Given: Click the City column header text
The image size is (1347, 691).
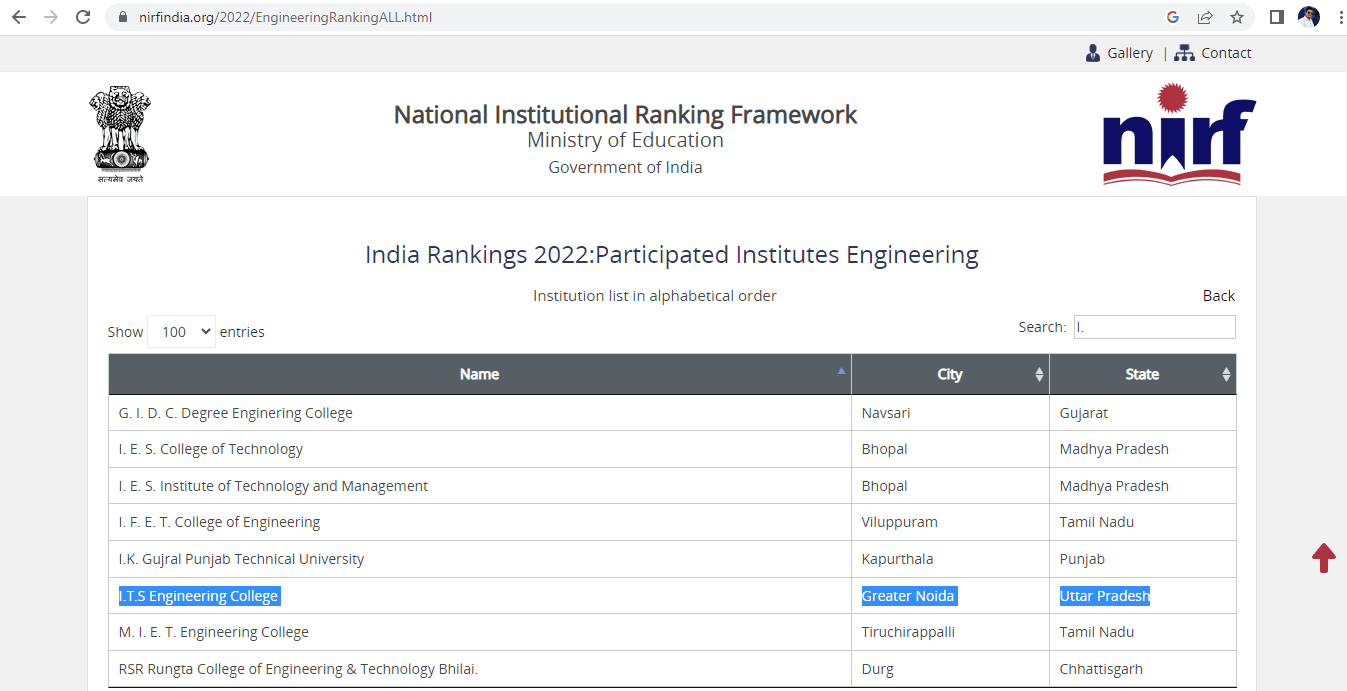Looking at the screenshot, I should tap(950, 374).
